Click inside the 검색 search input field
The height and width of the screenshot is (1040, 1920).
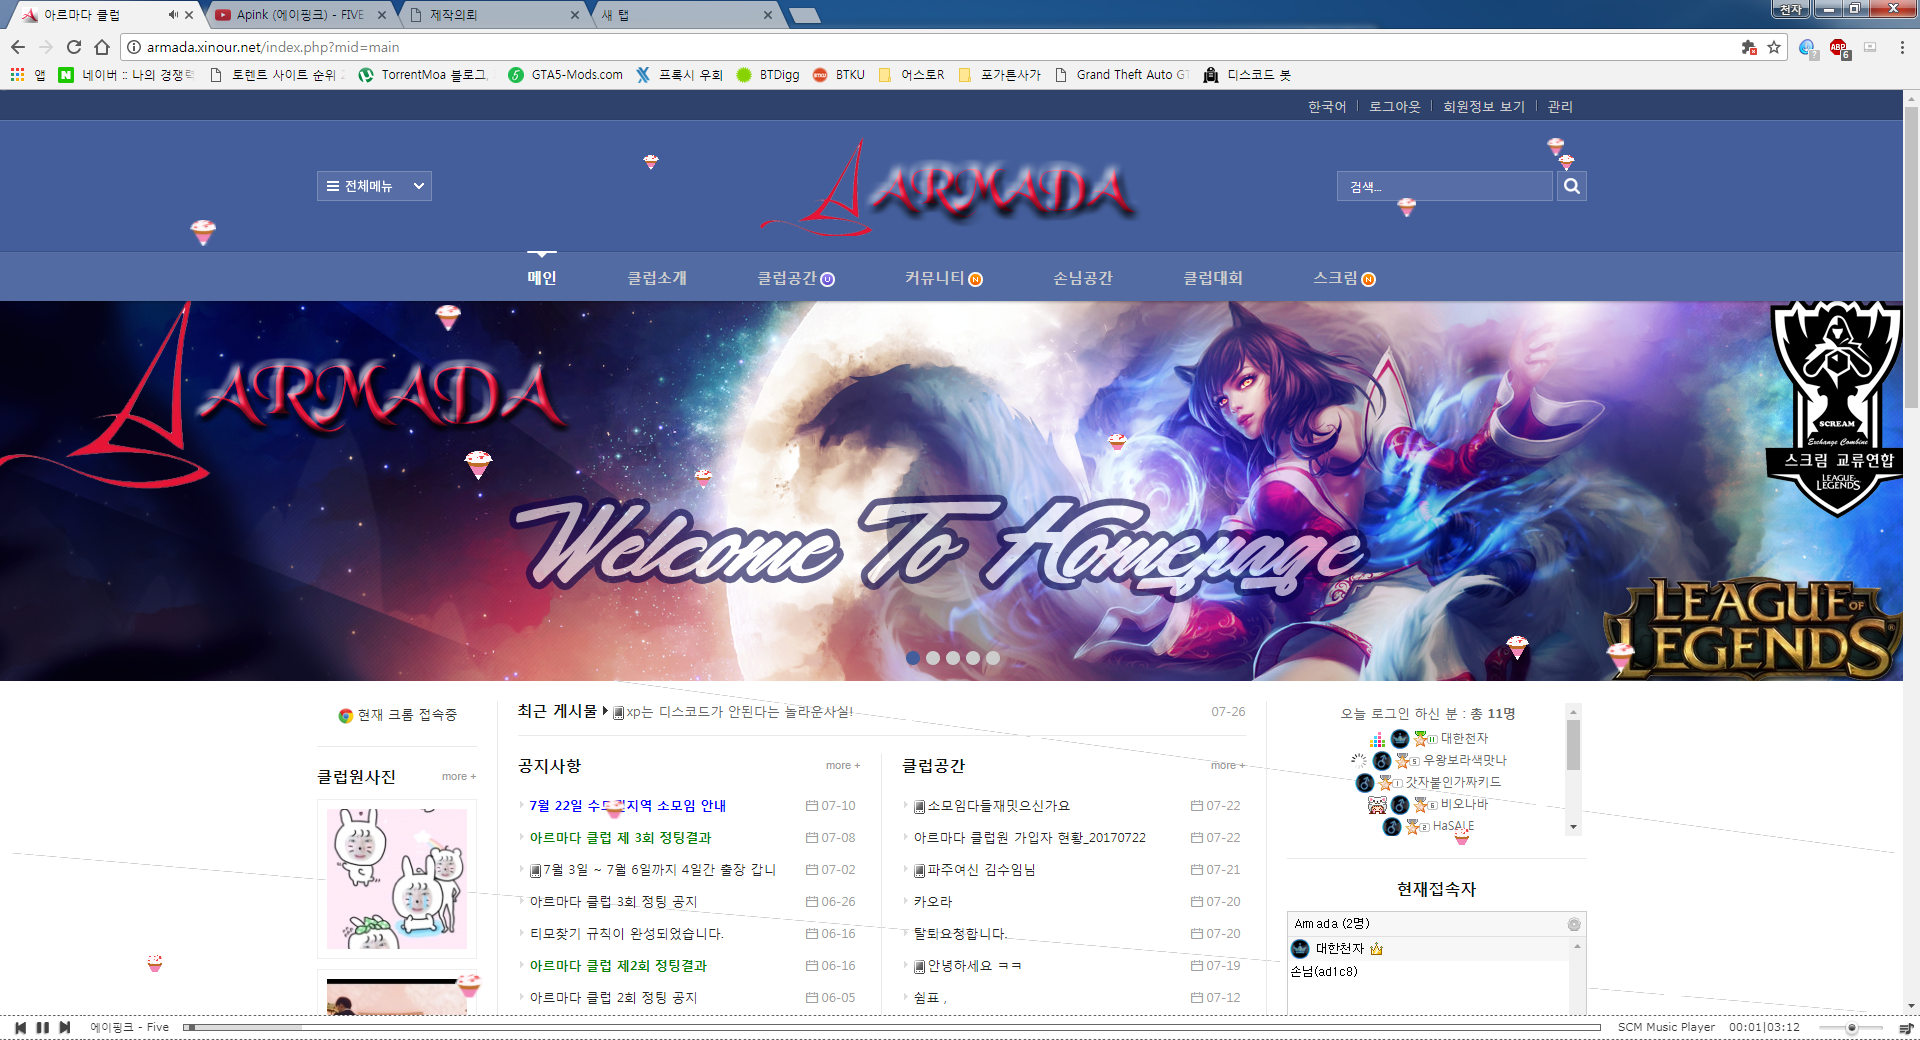click(1445, 186)
